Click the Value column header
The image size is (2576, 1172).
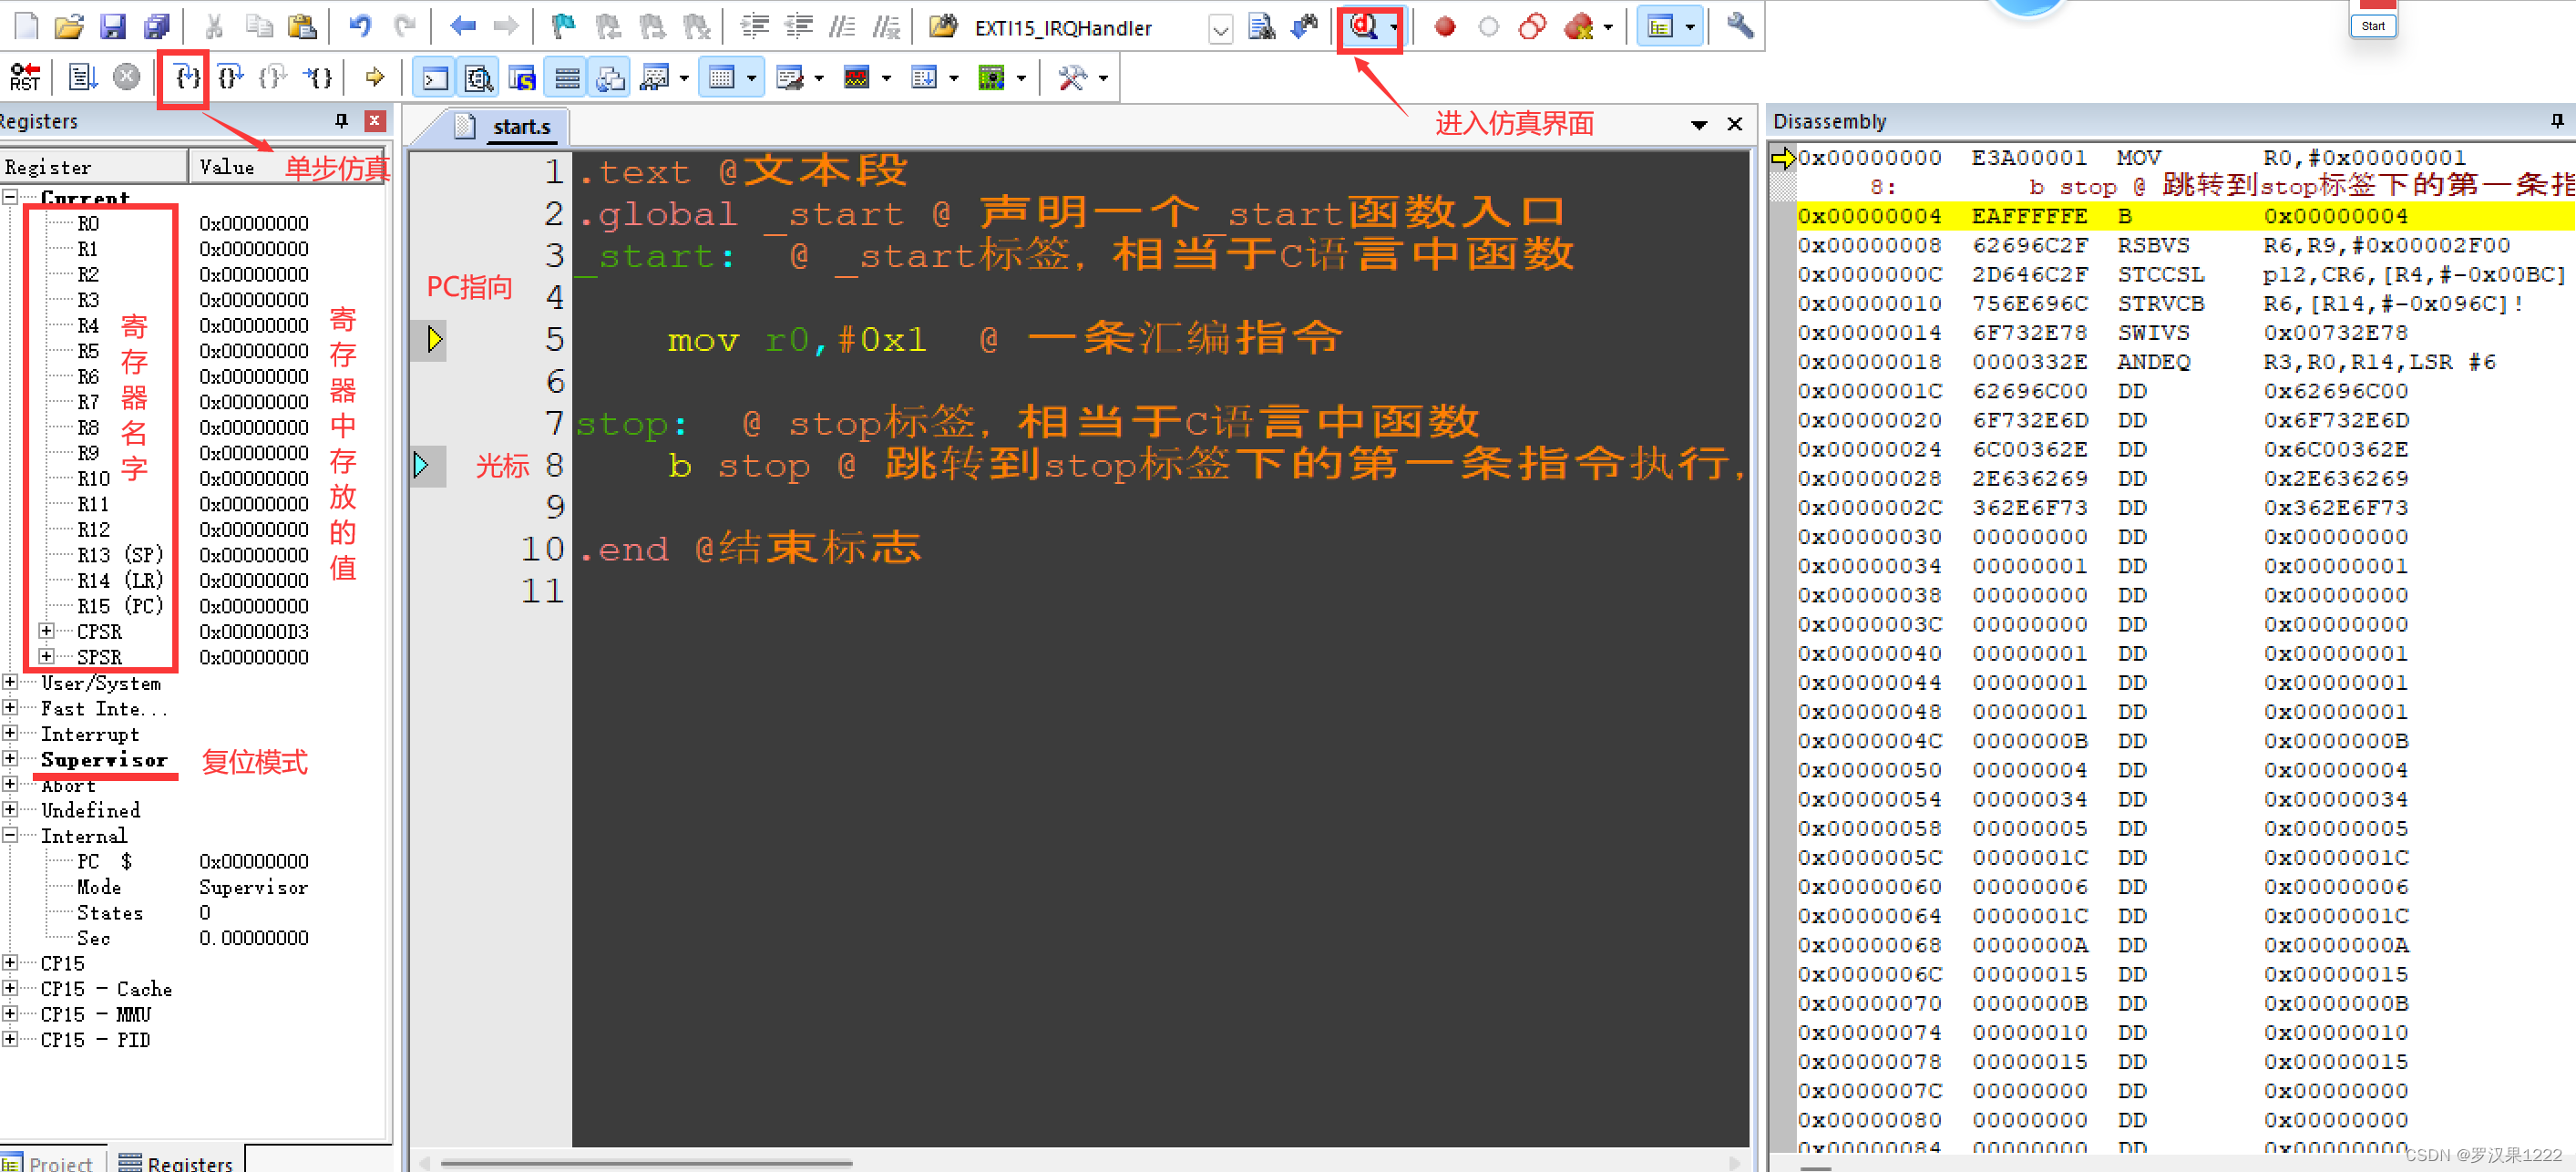288,166
